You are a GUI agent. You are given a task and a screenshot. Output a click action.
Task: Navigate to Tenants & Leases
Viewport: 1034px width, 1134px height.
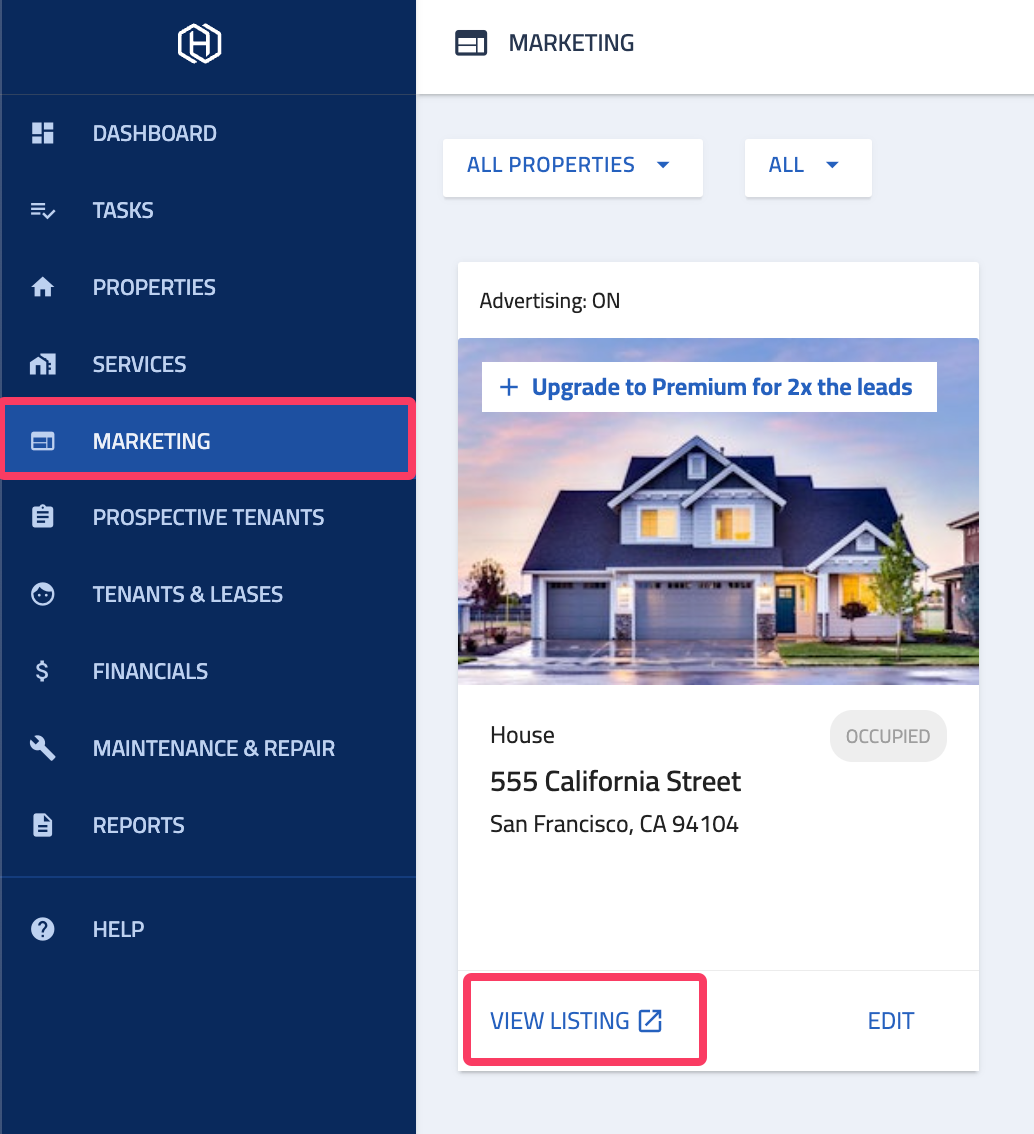[208, 594]
